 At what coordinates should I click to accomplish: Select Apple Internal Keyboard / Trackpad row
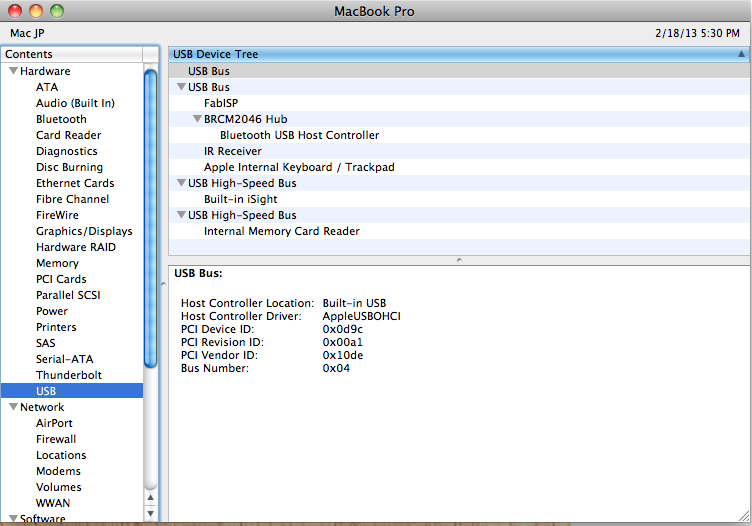point(458,167)
